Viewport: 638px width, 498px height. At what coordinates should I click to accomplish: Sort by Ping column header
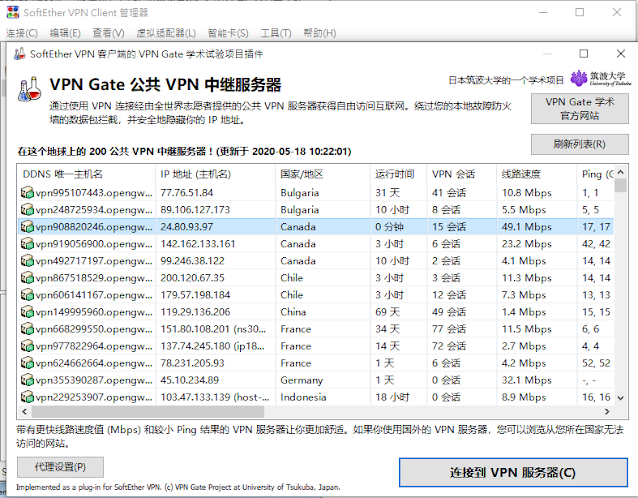(595, 174)
